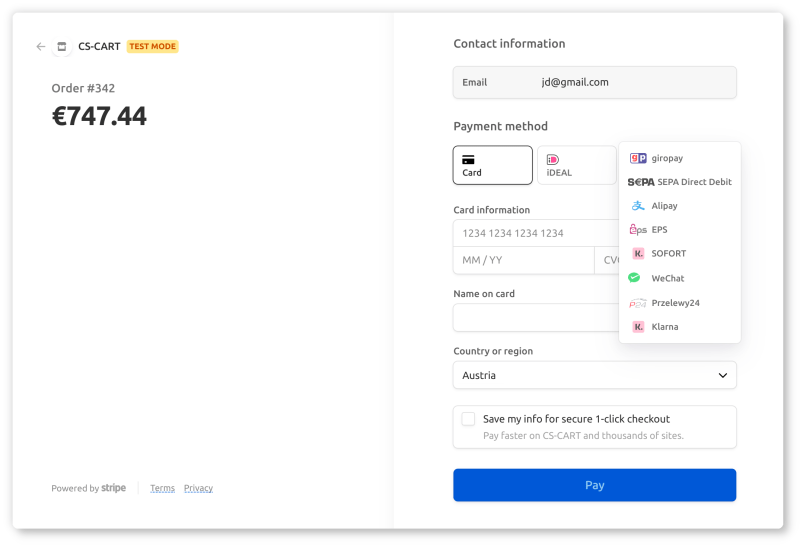Click the Alipay logo icon

coord(638,206)
